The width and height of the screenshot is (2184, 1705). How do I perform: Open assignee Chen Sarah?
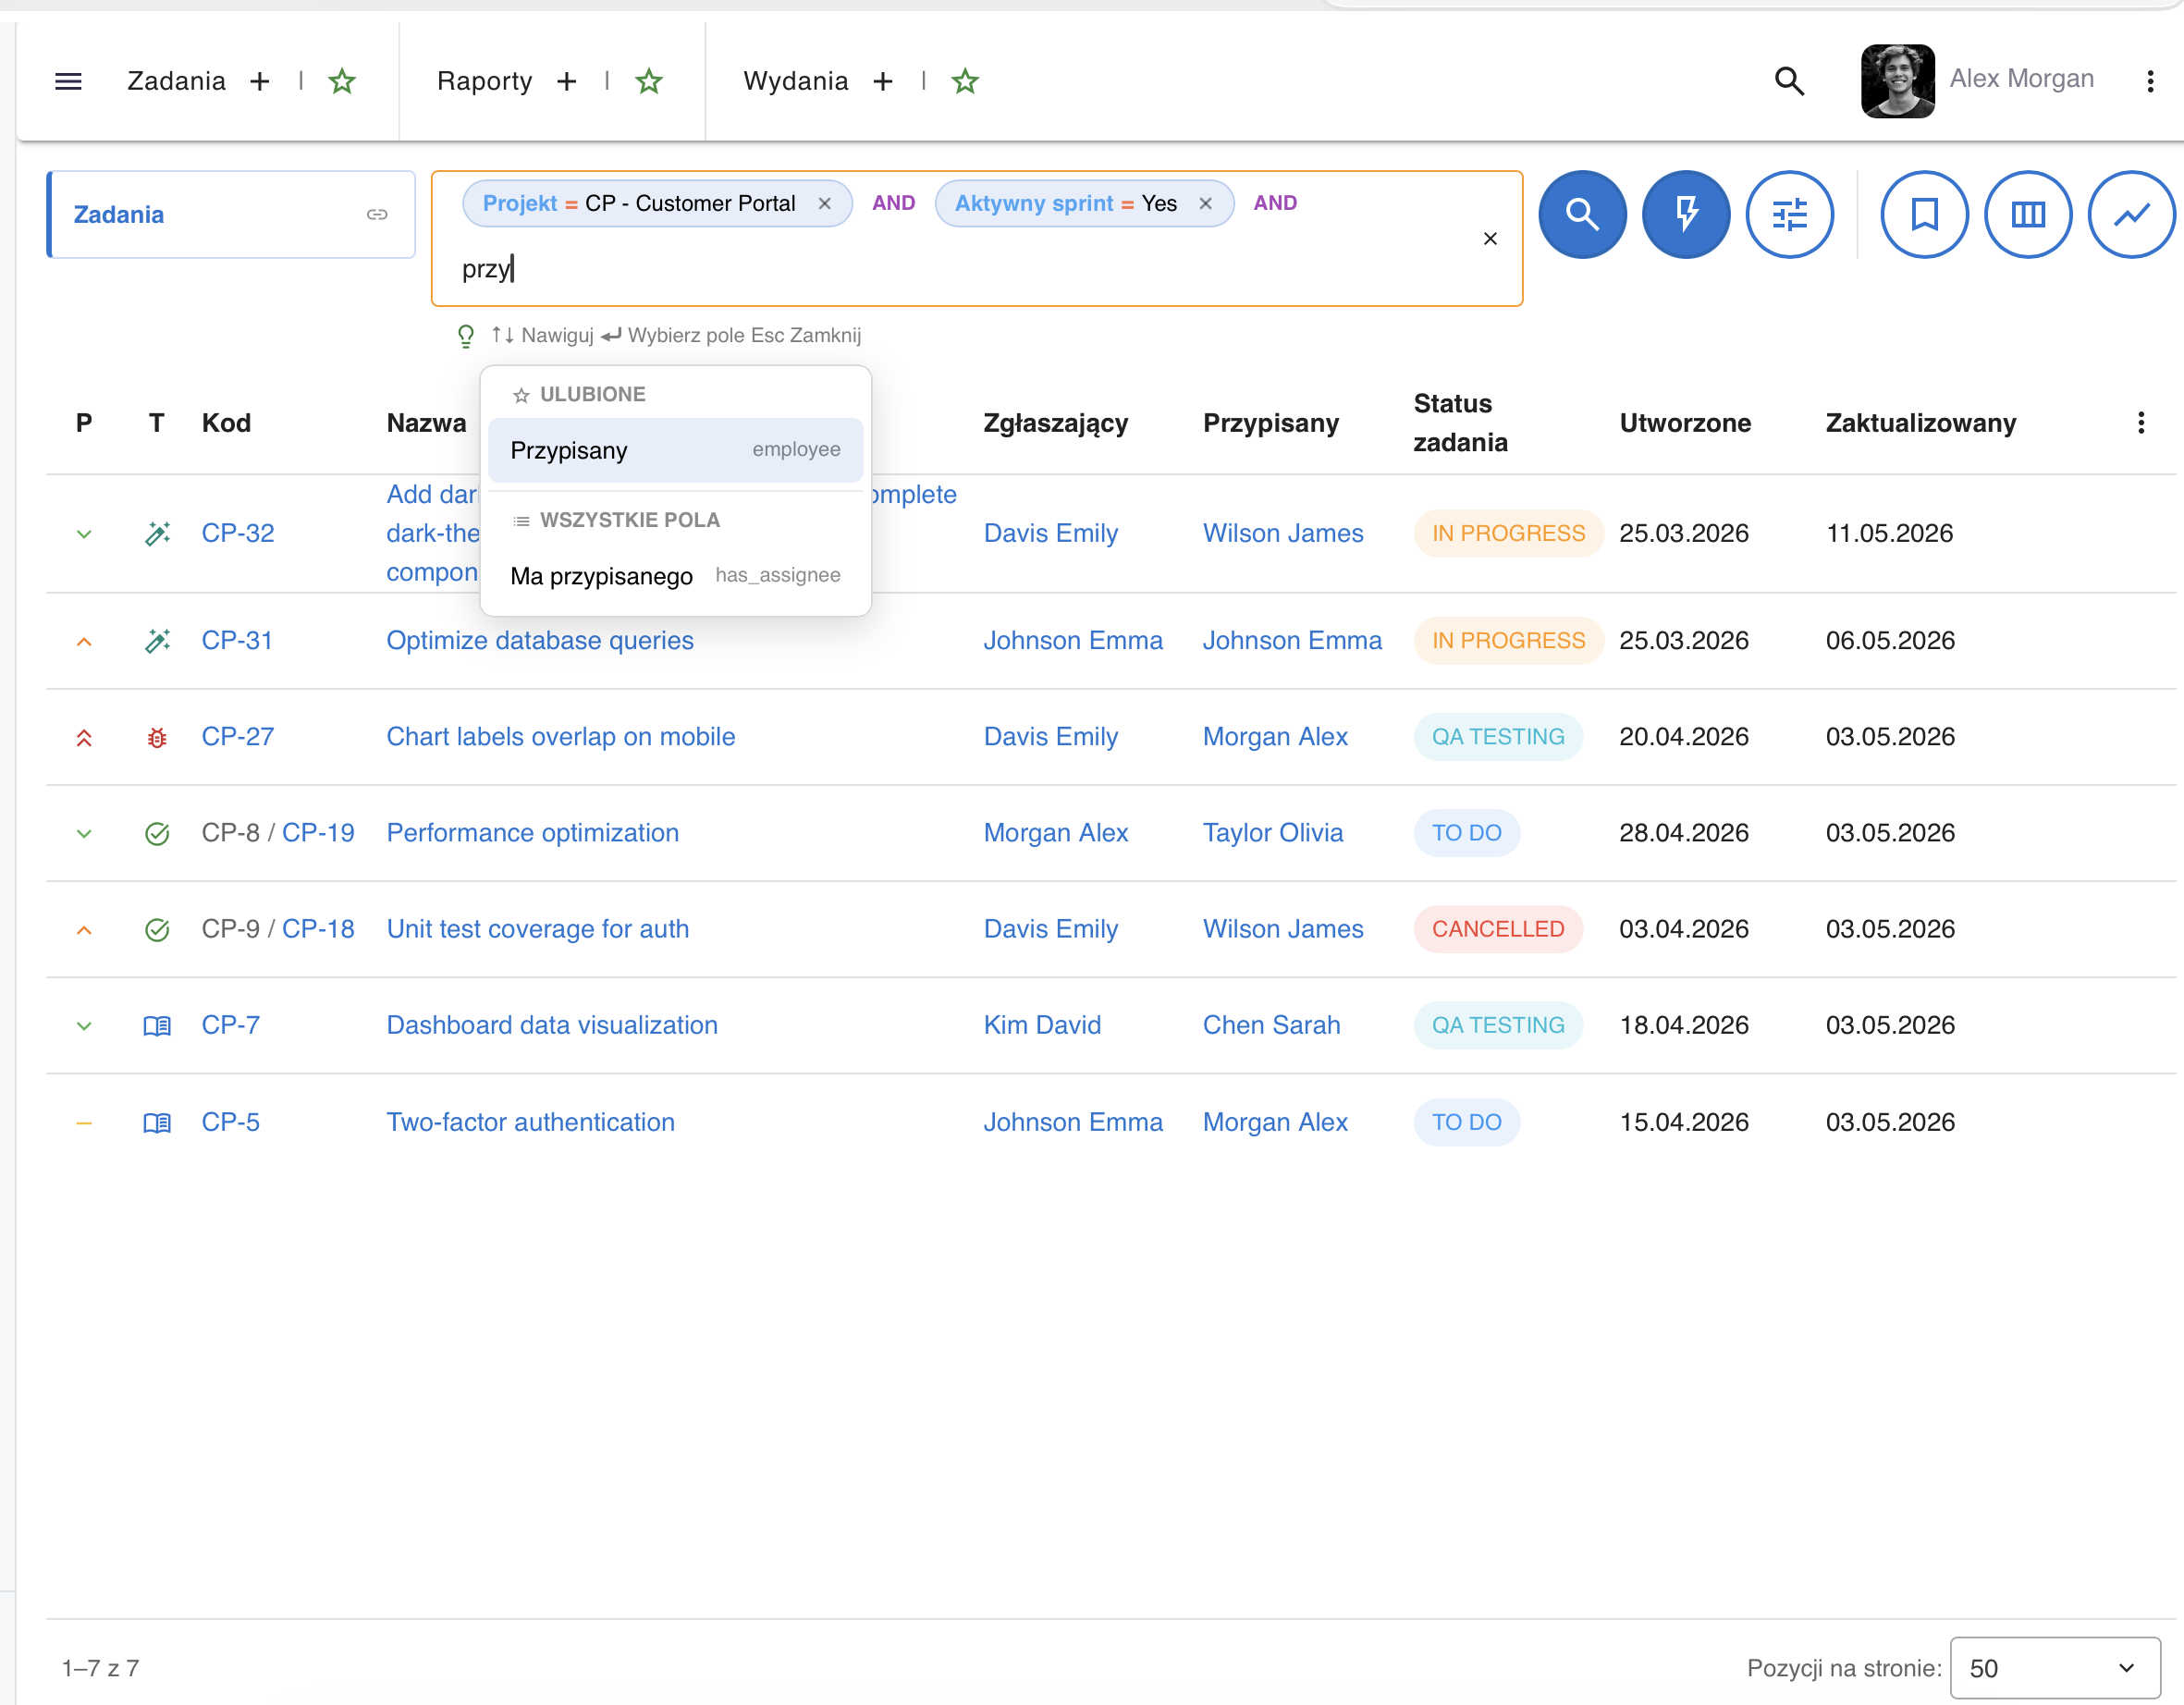click(1271, 1025)
